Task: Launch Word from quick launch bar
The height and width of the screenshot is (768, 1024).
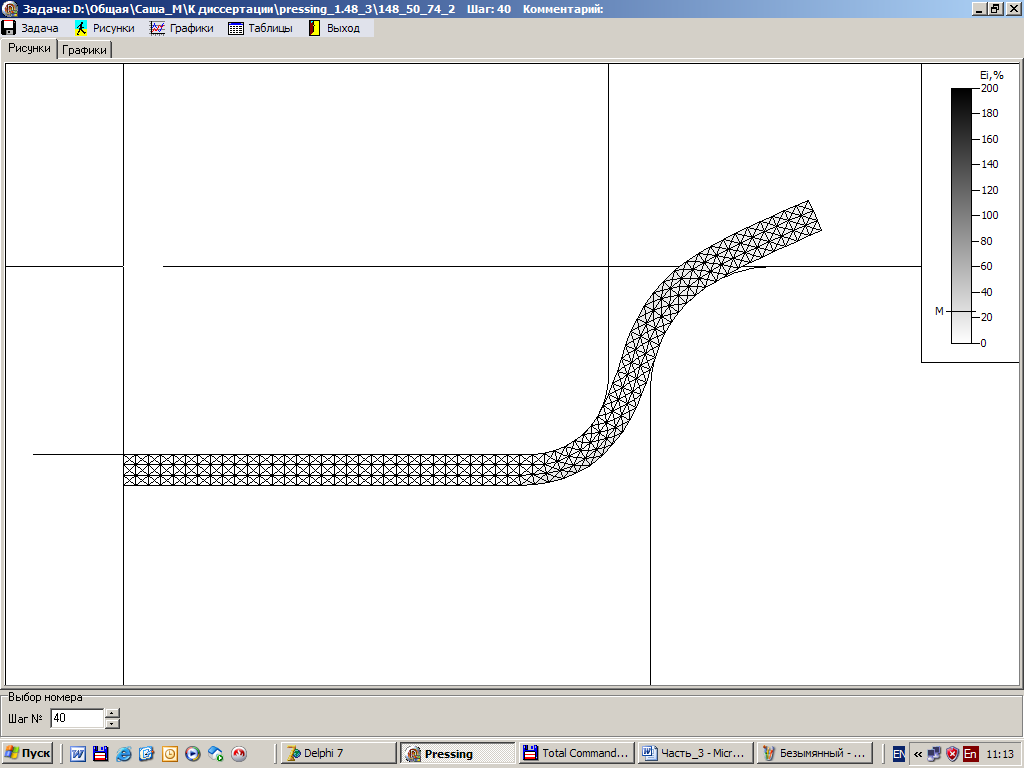Action: coord(78,754)
